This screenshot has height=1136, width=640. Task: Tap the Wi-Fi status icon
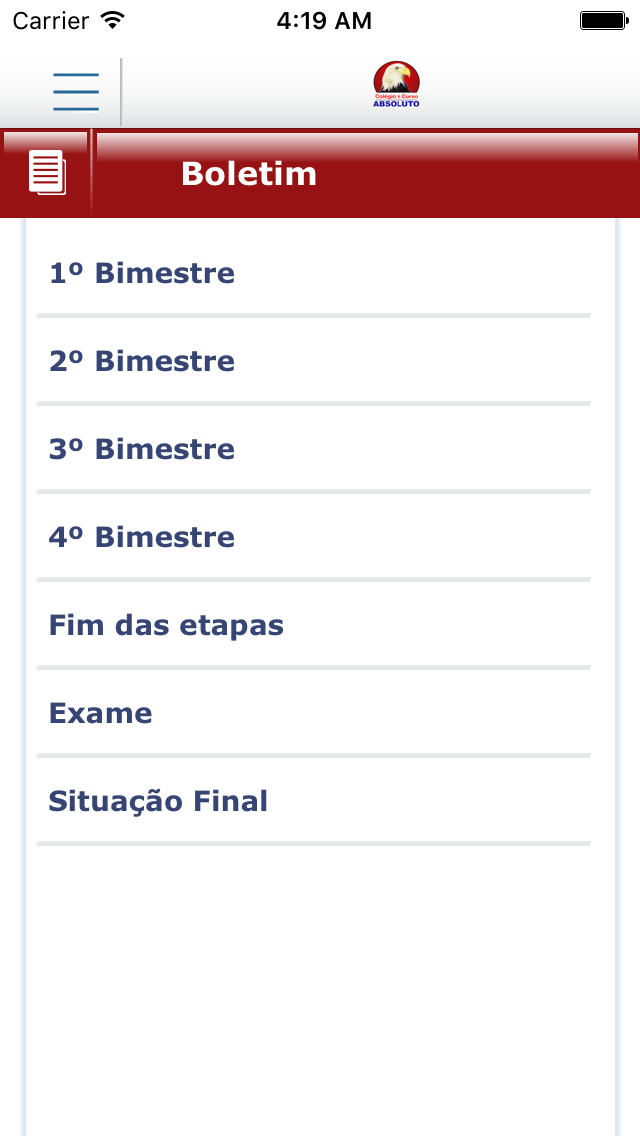click(x=113, y=20)
